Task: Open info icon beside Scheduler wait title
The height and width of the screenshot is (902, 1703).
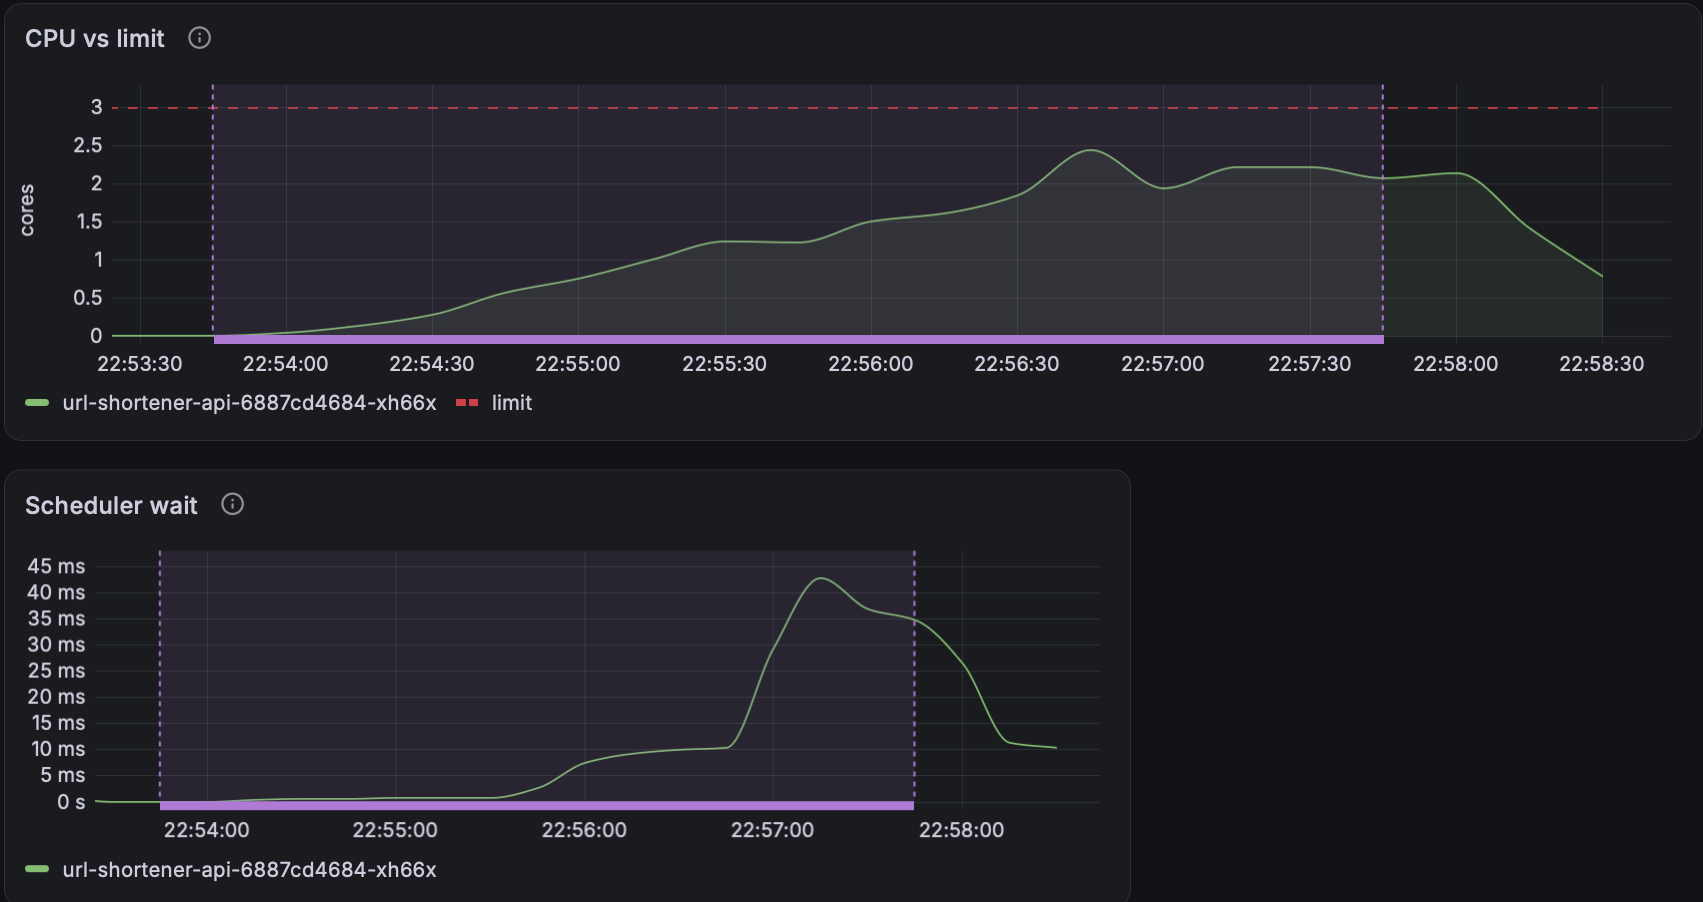Action: pos(233,504)
